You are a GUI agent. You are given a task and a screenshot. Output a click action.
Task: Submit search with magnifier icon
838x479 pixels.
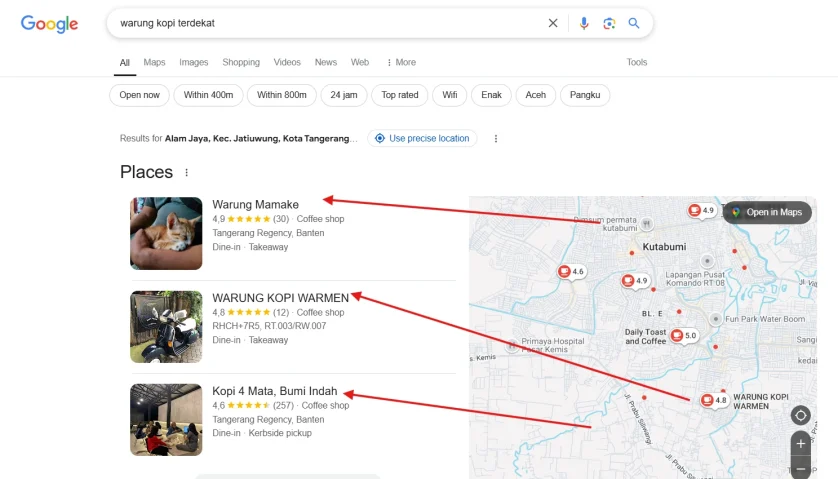(634, 23)
